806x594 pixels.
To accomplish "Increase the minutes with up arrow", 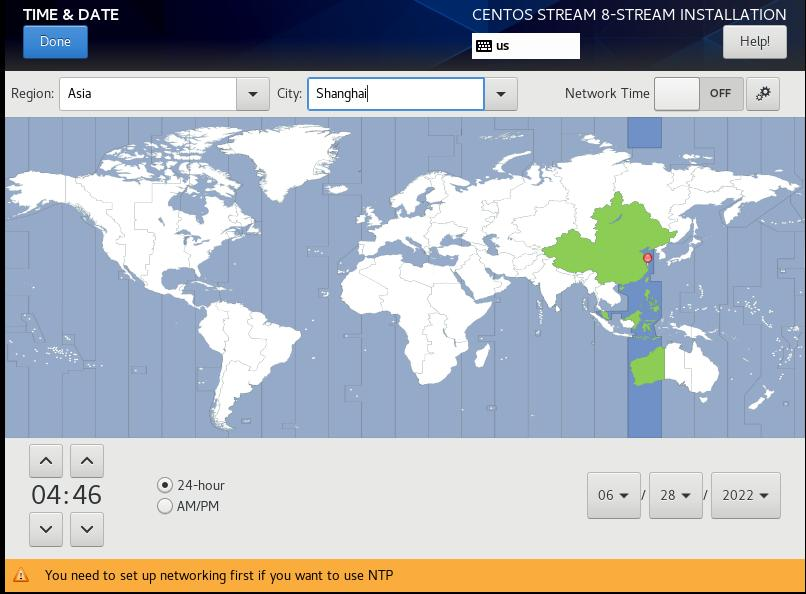I will (87, 461).
